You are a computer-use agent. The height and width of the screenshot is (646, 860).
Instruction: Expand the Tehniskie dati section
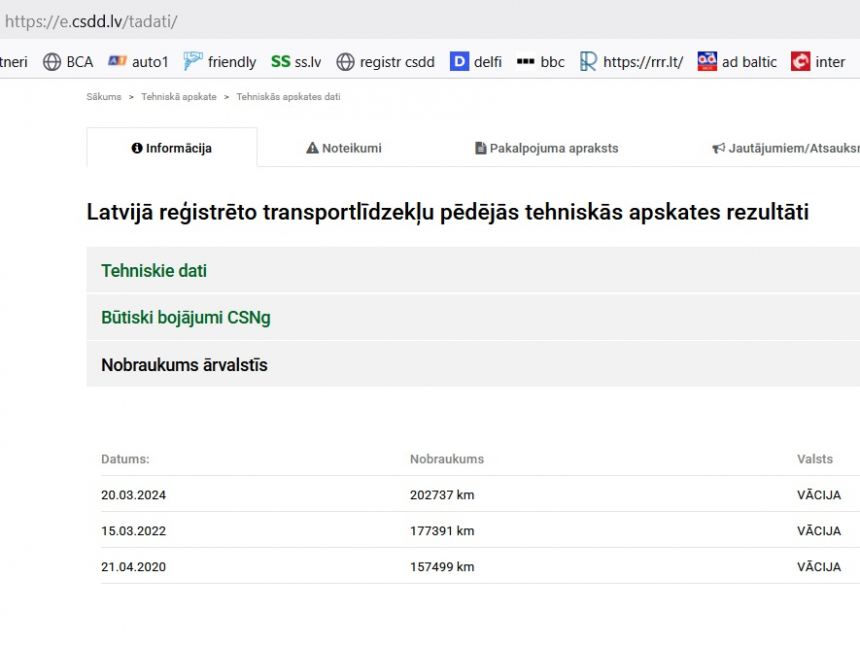(473, 270)
